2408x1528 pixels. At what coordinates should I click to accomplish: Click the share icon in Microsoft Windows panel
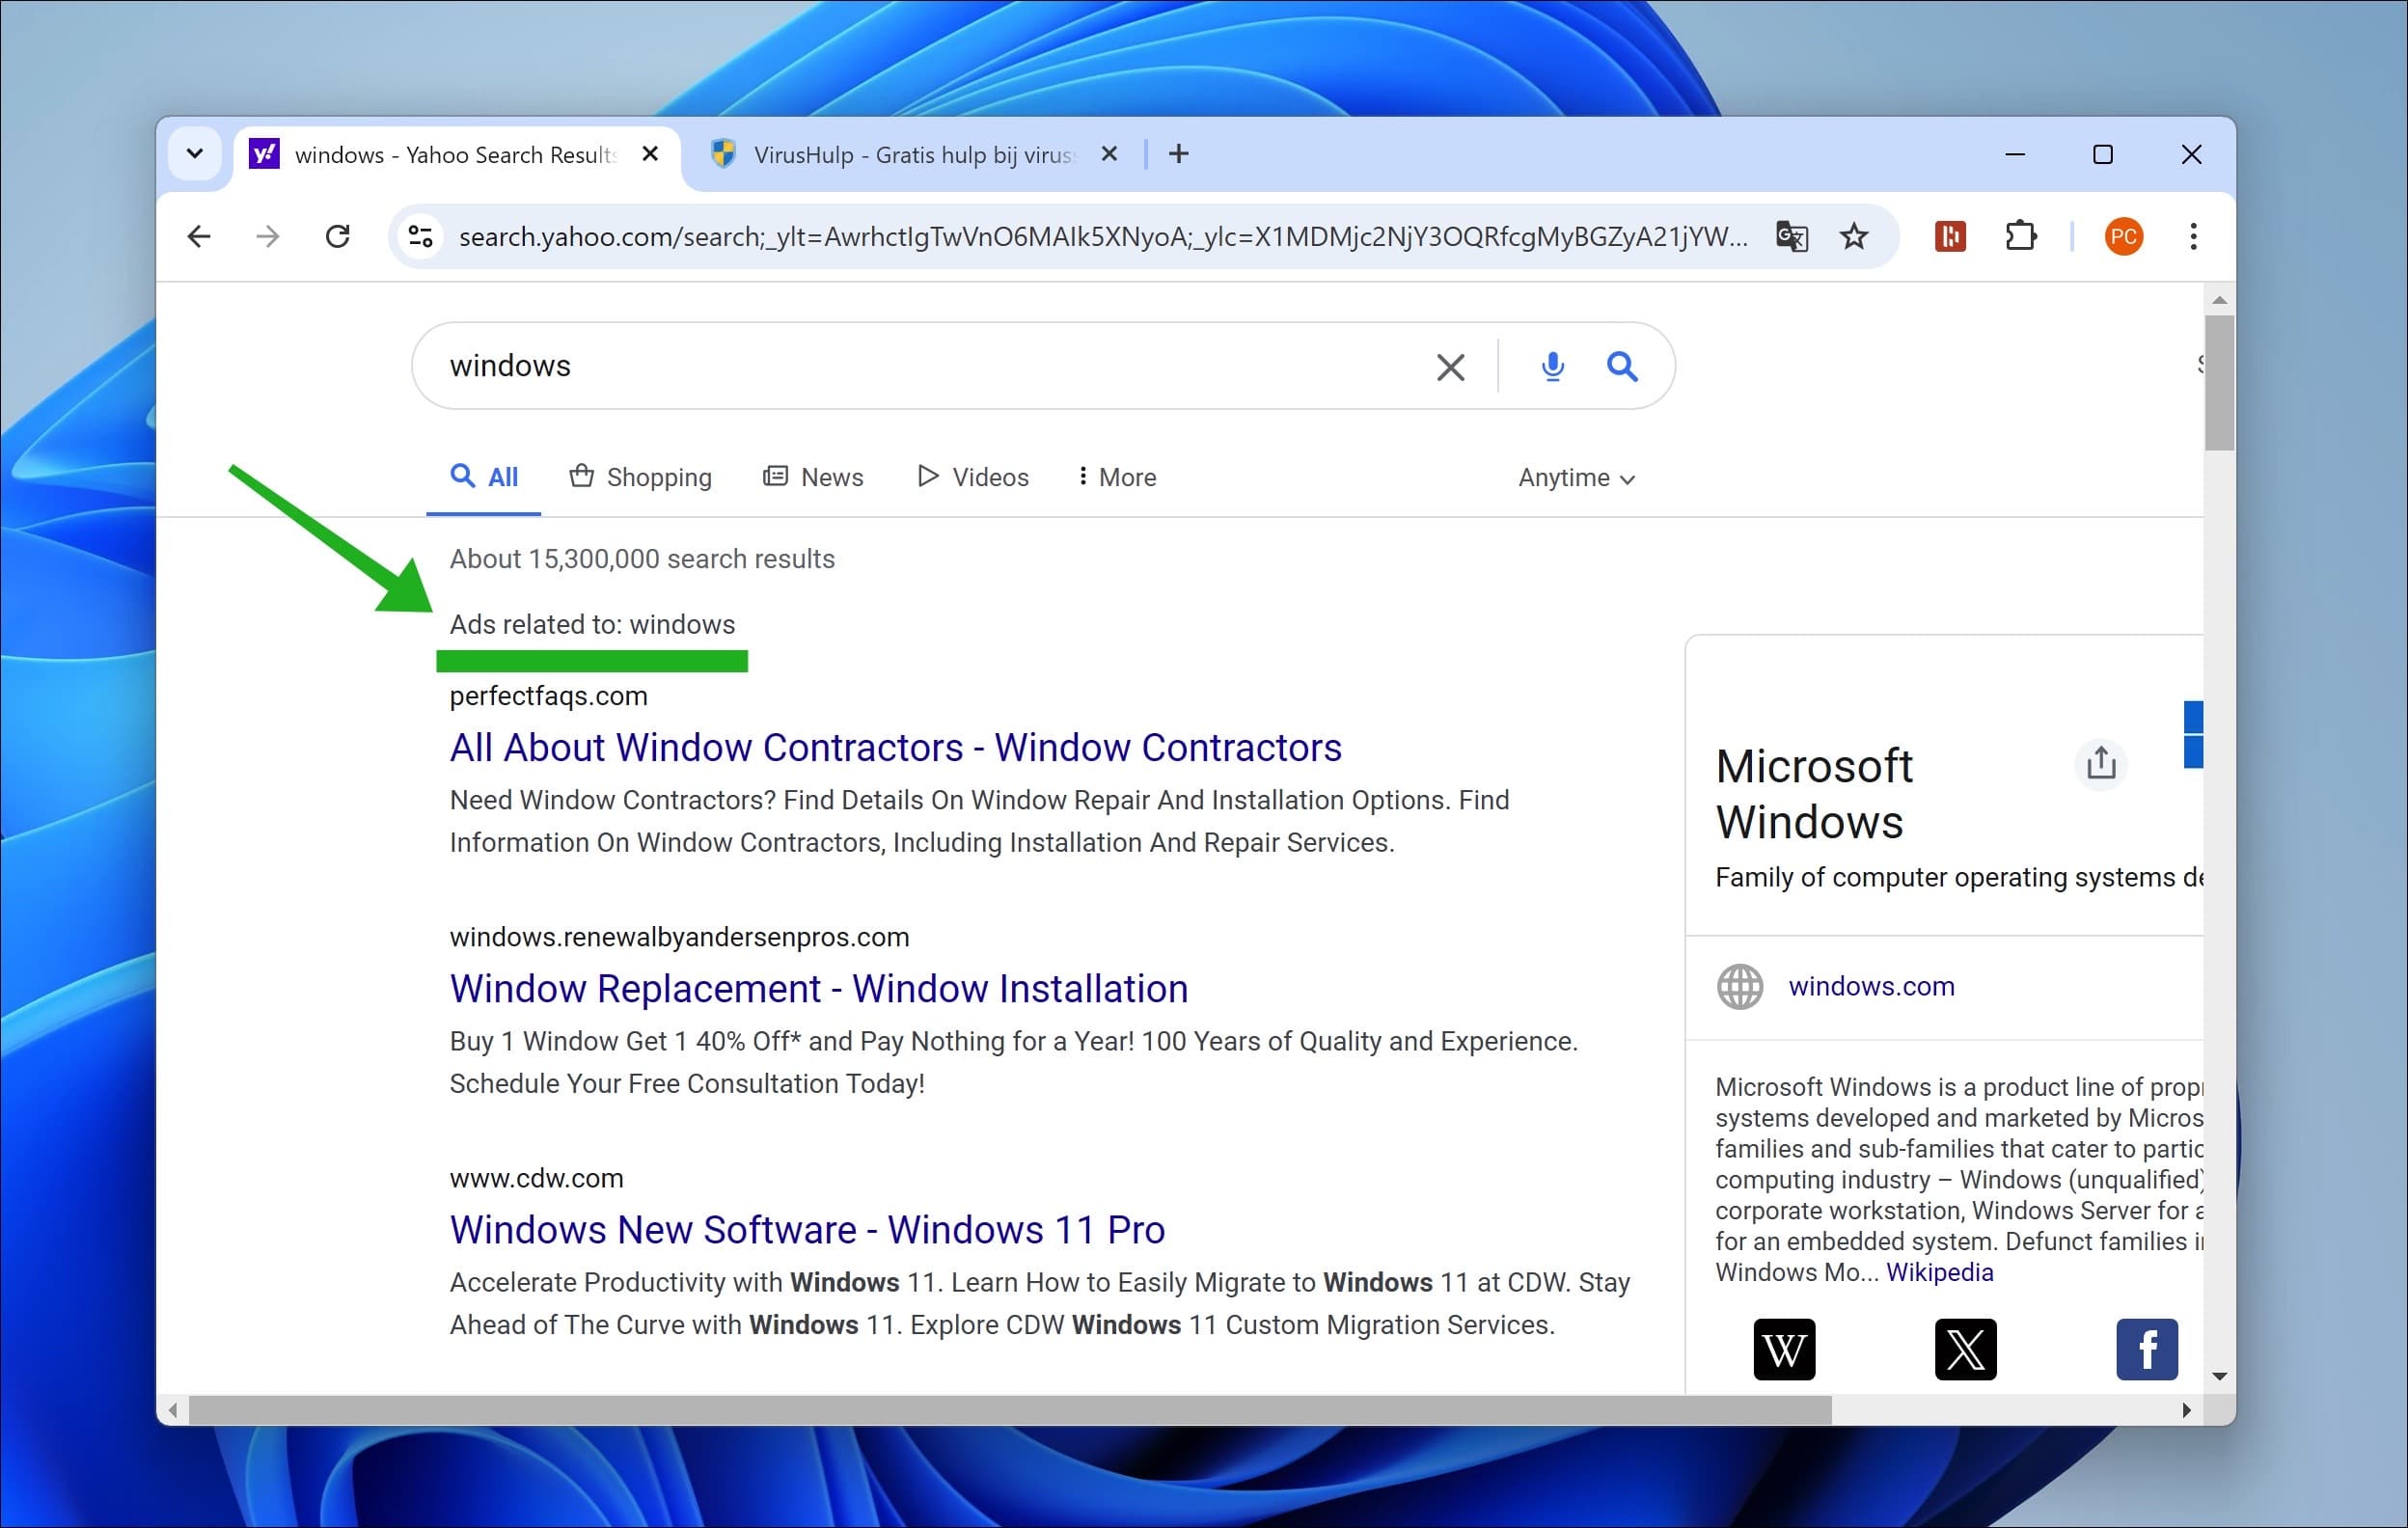[2100, 764]
